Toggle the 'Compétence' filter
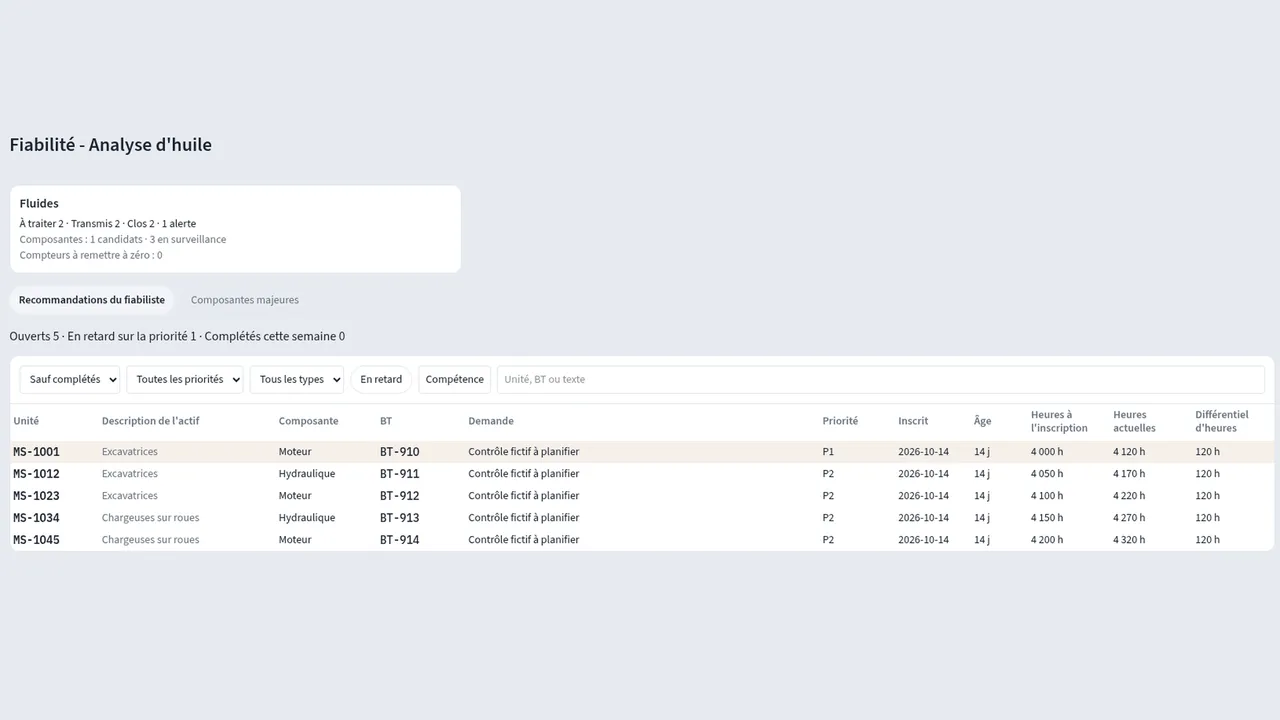 (454, 379)
